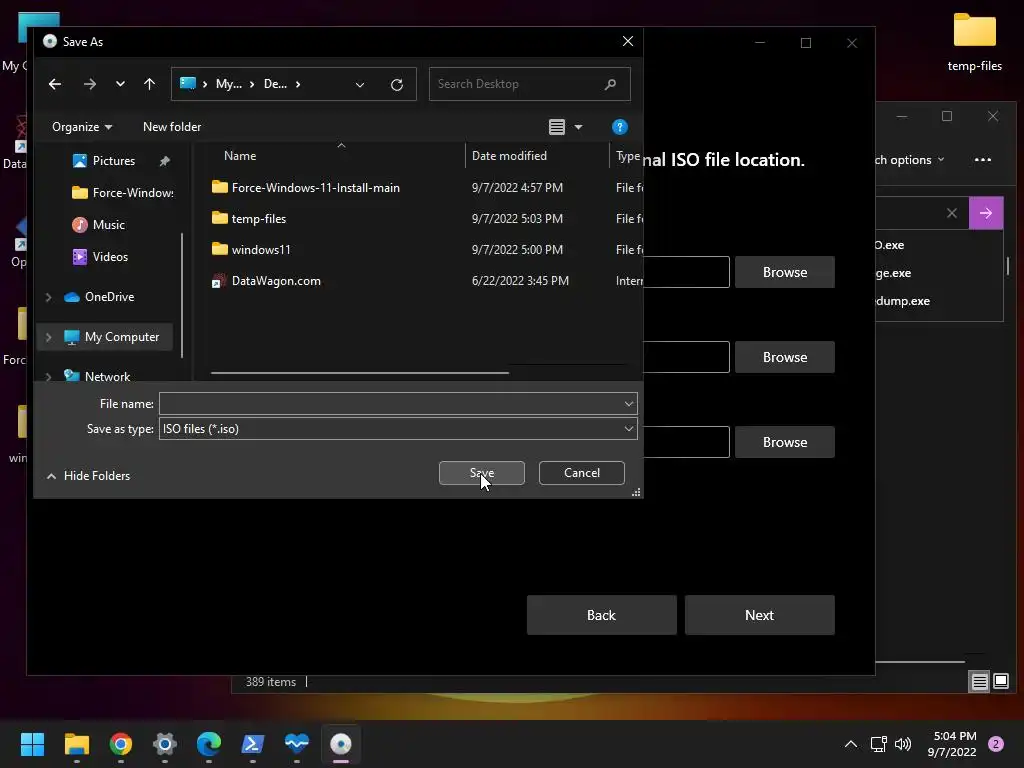Open the Windows Start menu
This screenshot has height=768, width=1024.
[x=32, y=744]
